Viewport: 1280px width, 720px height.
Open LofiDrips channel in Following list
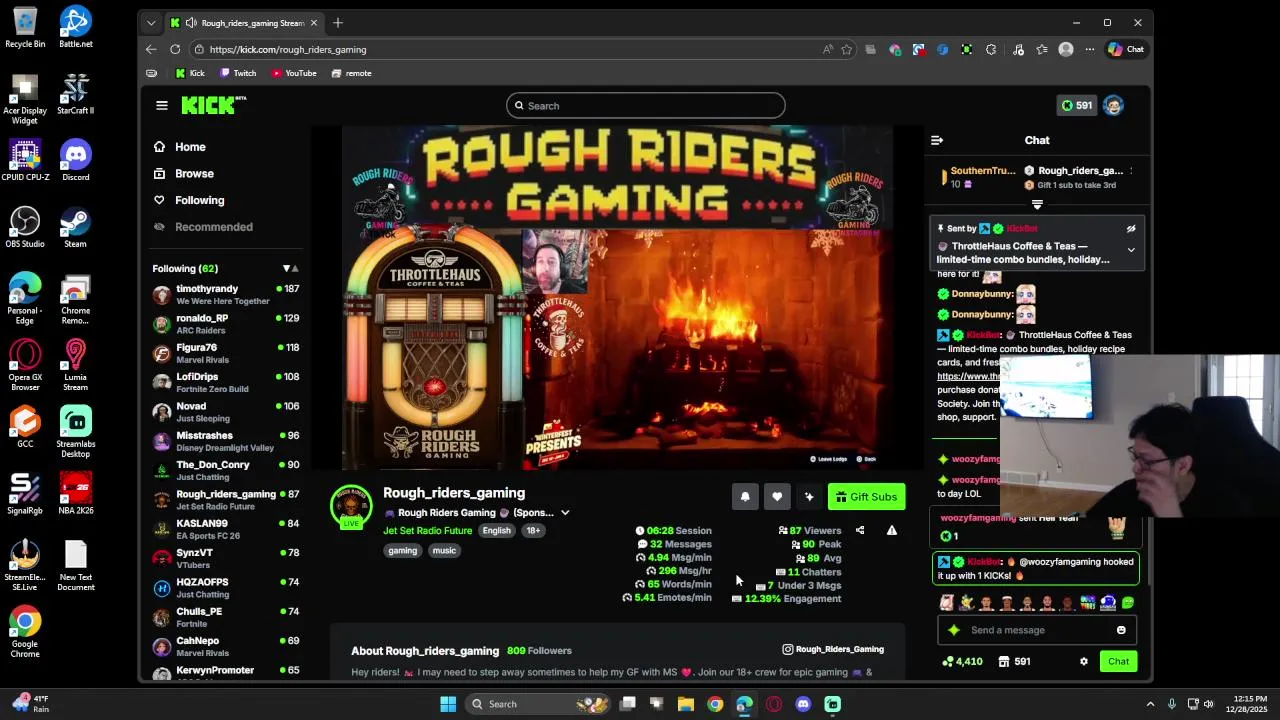tap(226, 382)
